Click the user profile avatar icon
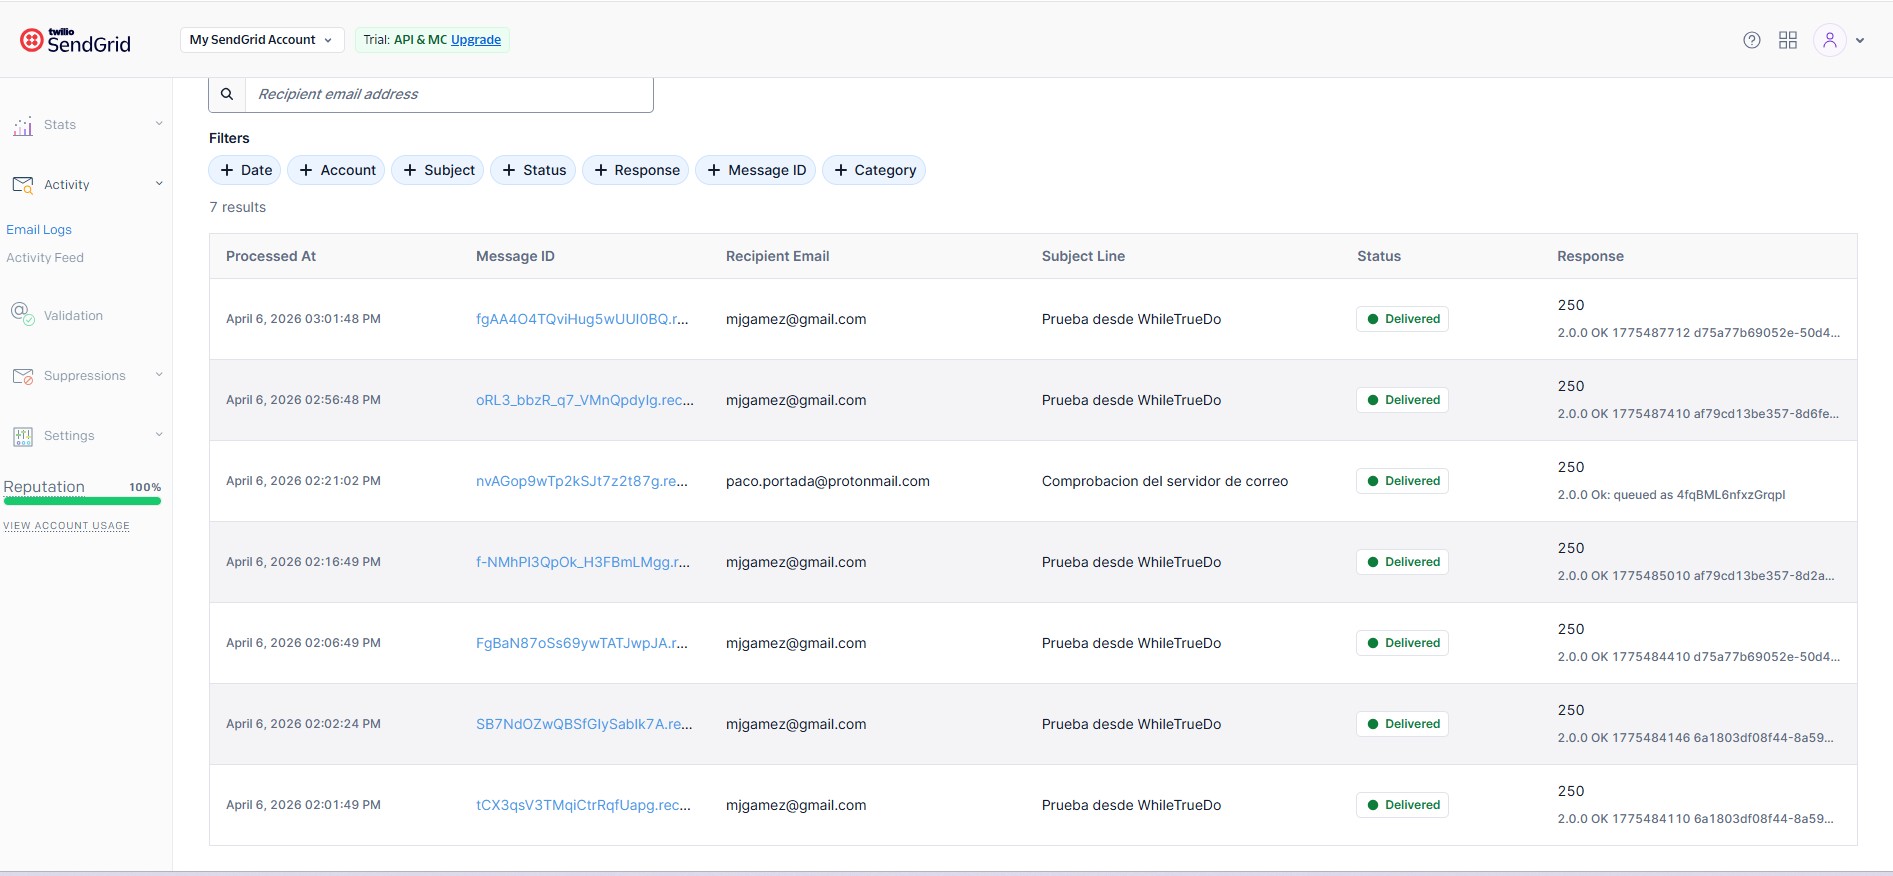 point(1829,40)
